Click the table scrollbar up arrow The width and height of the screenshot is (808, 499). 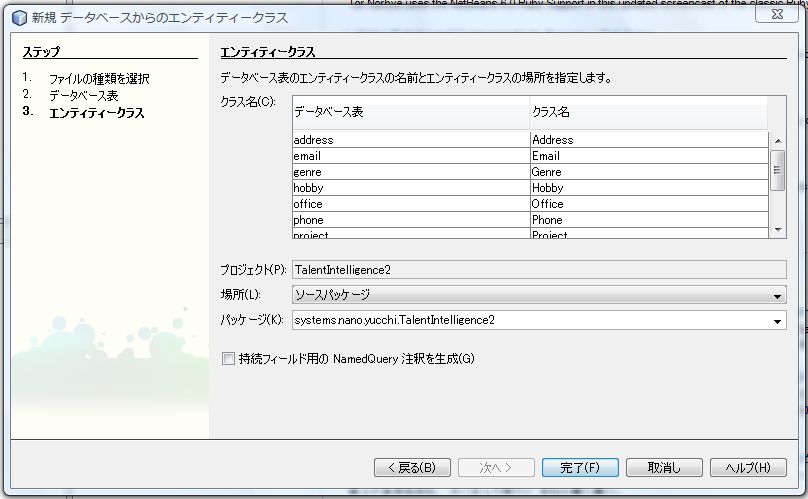pos(778,140)
